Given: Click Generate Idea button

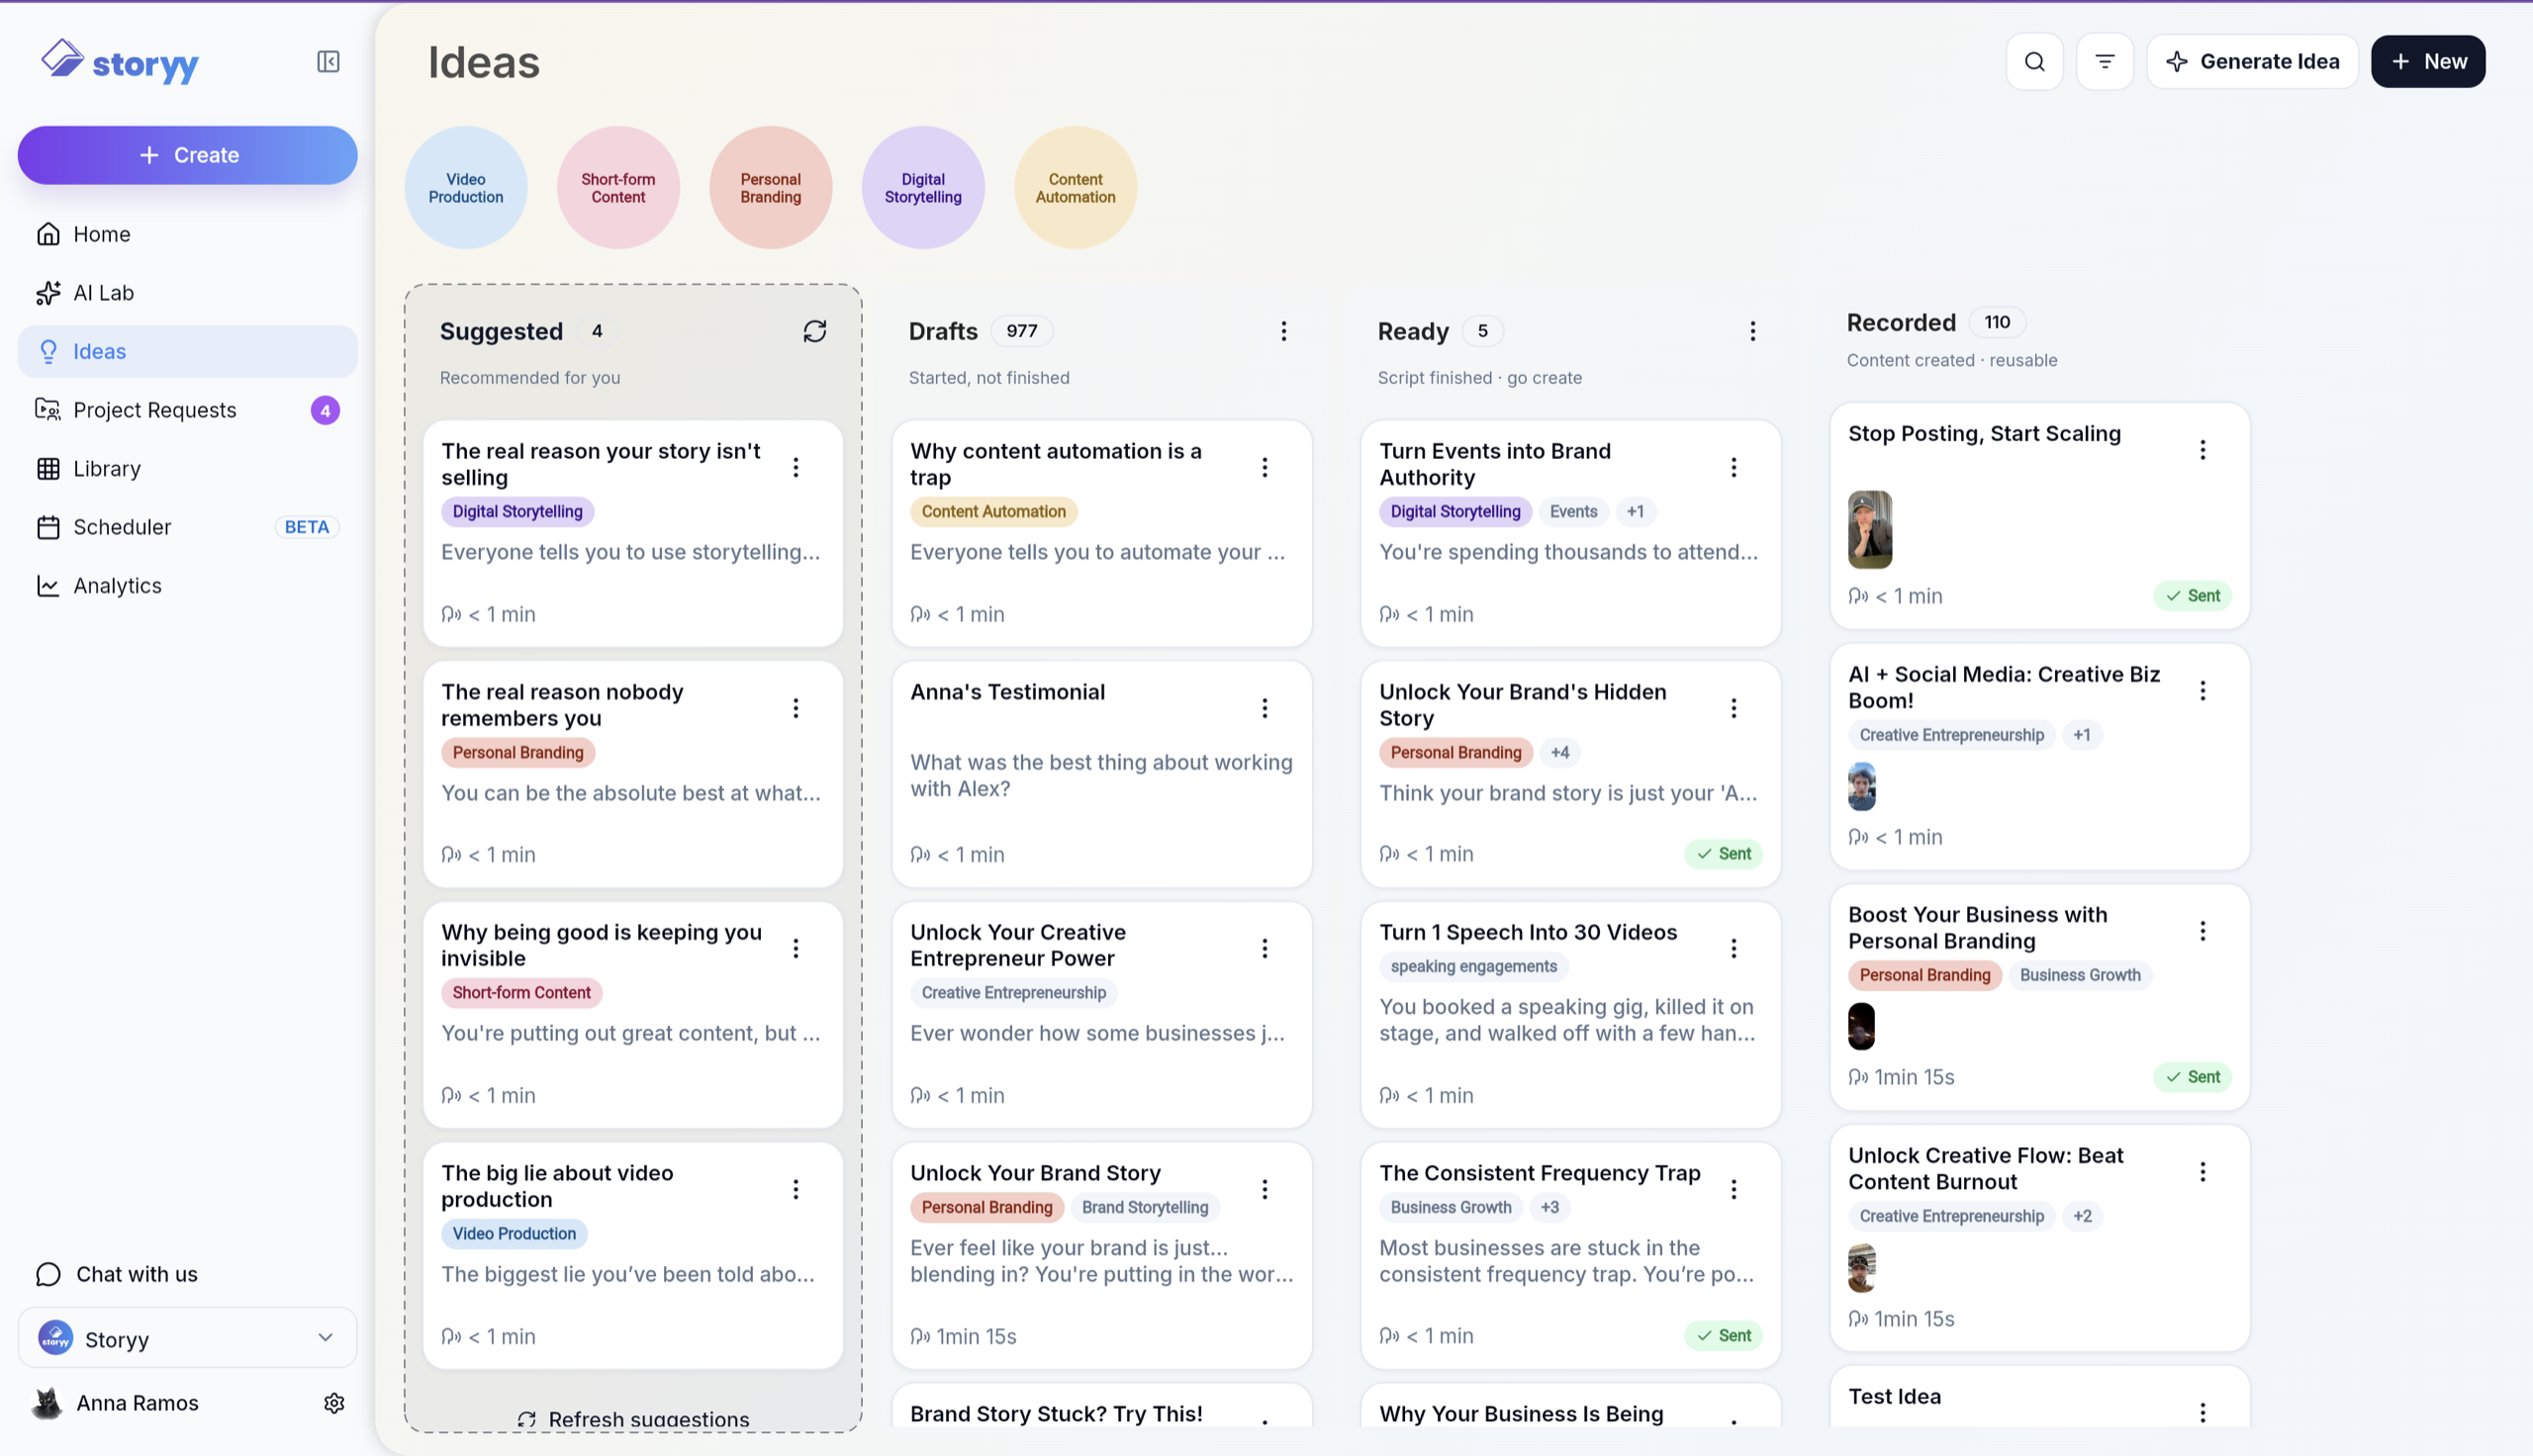Looking at the screenshot, I should click(2252, 62).
